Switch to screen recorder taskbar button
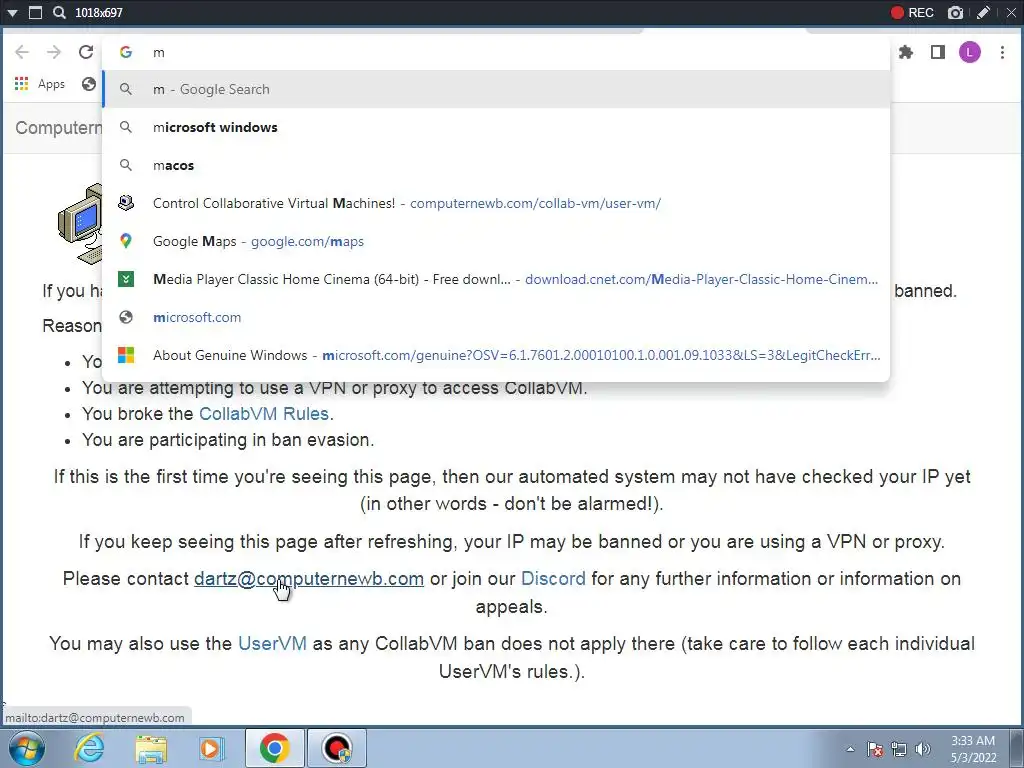The image size is (1024, 768). click(x=337, y=748)
